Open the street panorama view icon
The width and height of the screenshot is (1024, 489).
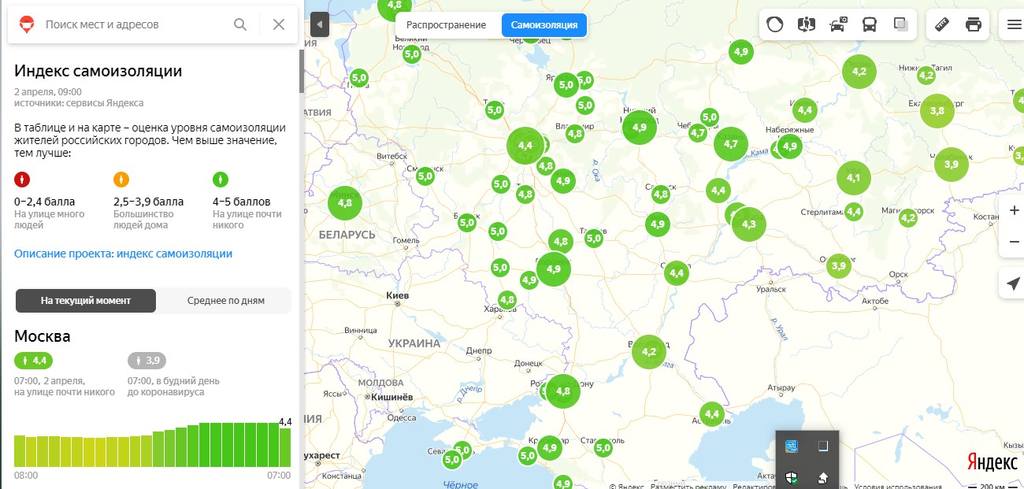pyautogui.click(x=807, y=25)
